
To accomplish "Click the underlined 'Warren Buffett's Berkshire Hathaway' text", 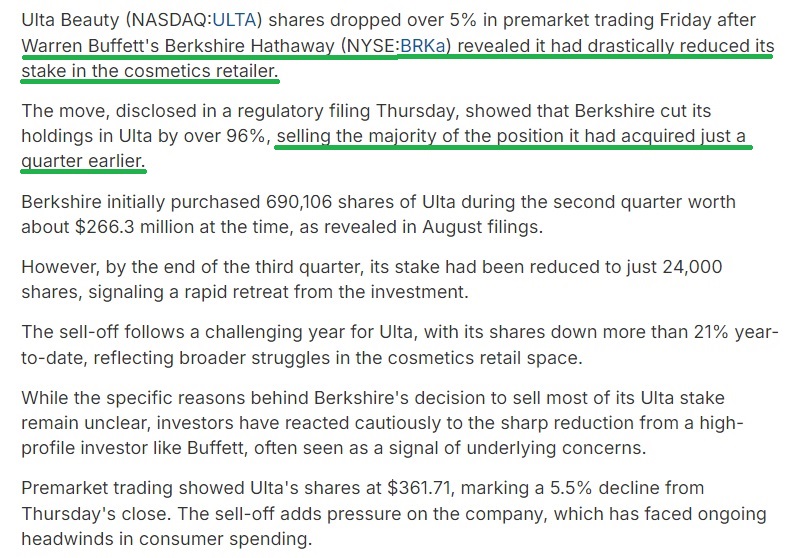I will (x=178, y=46).
